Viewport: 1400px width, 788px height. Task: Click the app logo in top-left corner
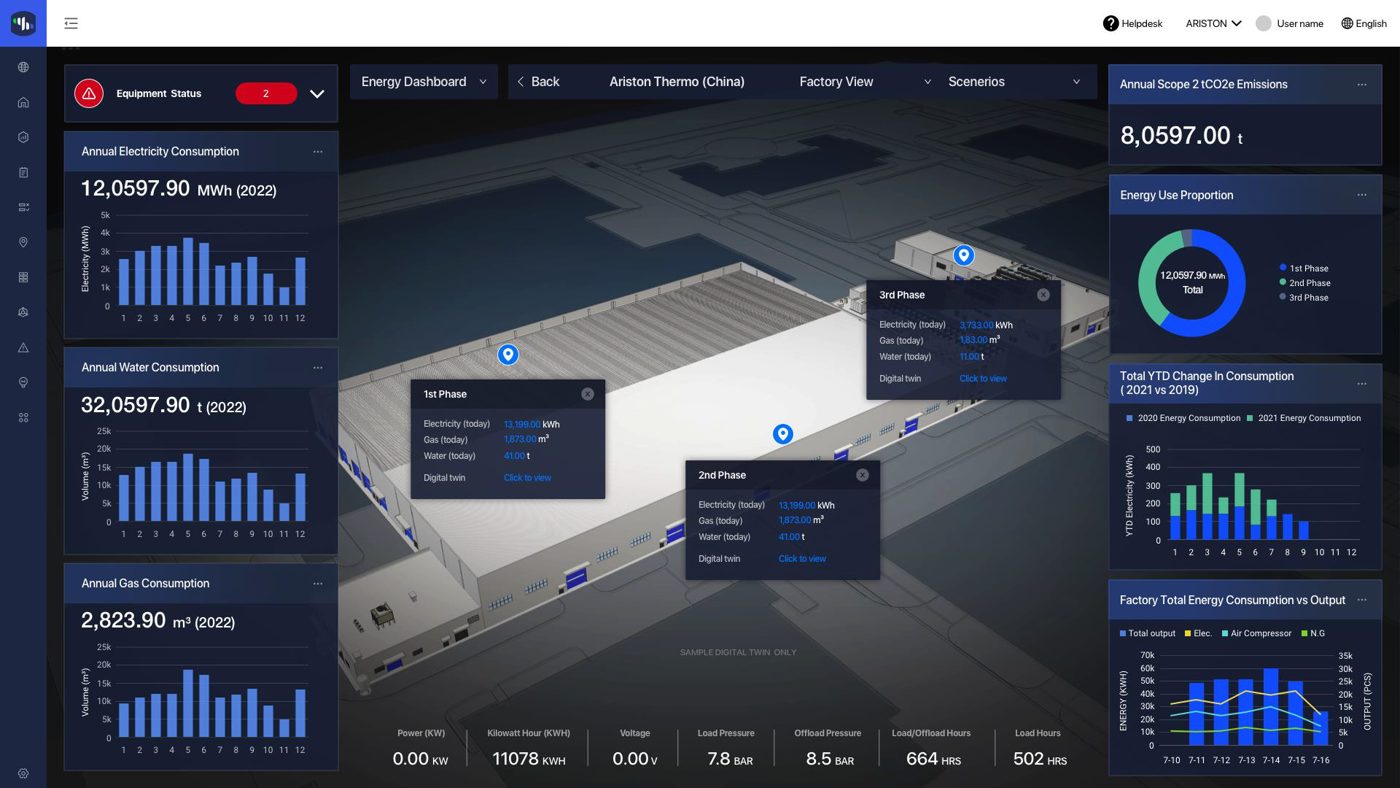point(23,23)
